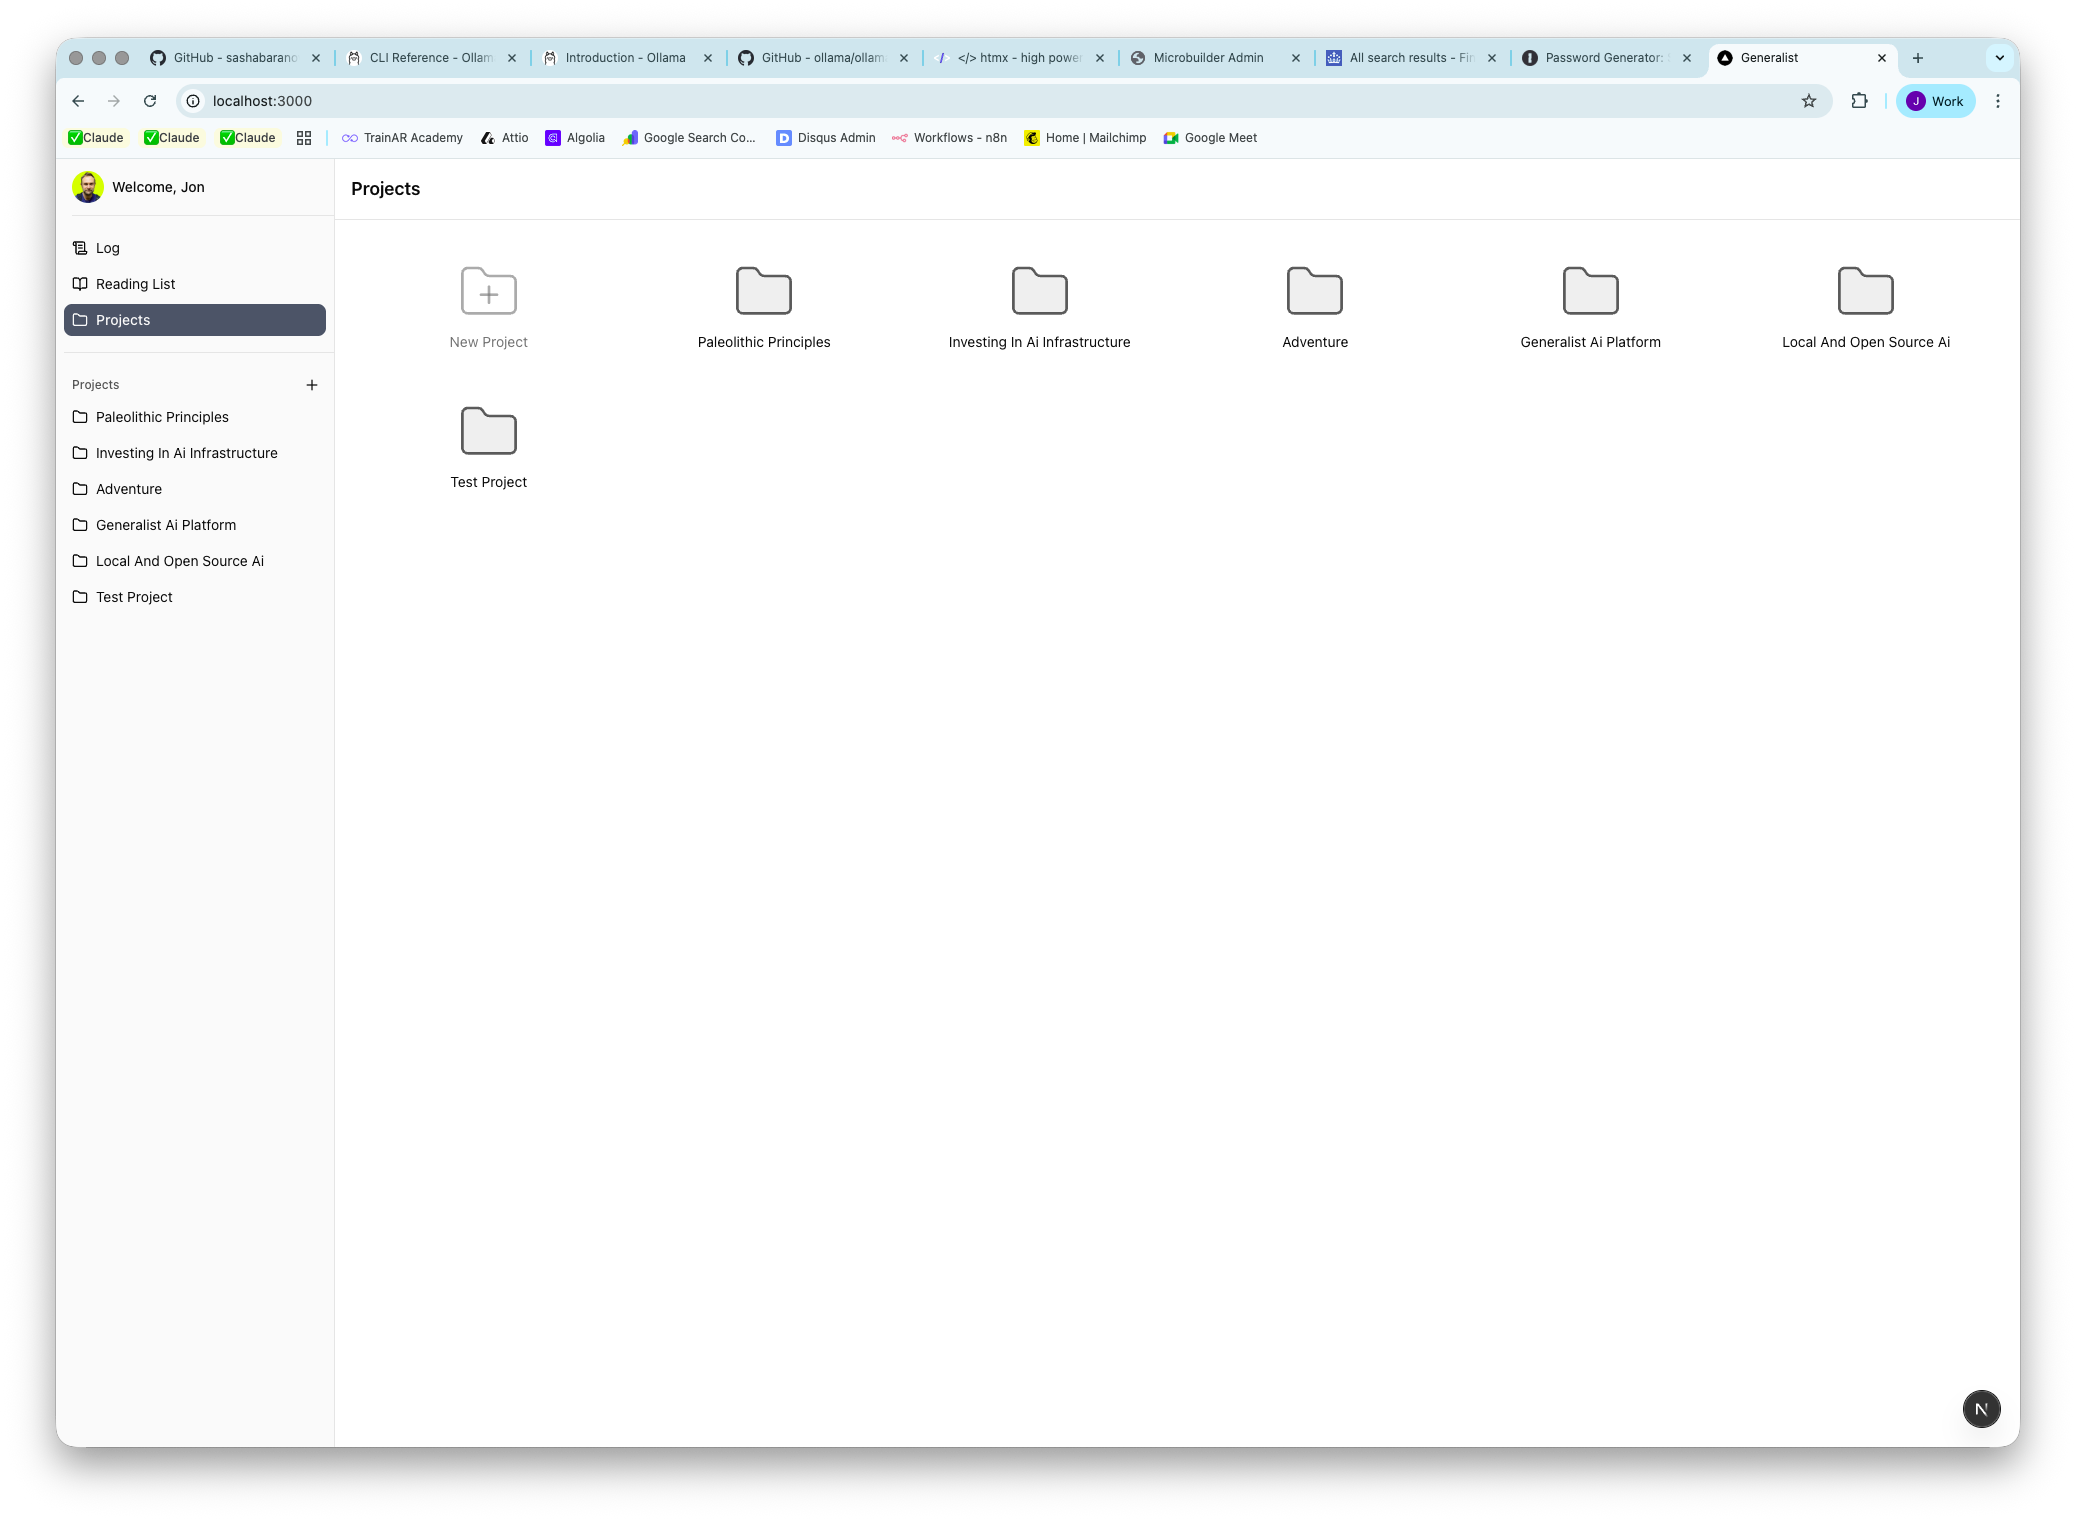
Task: Switch to the Password Generator tab
Action: click(x=1598, y=57)
